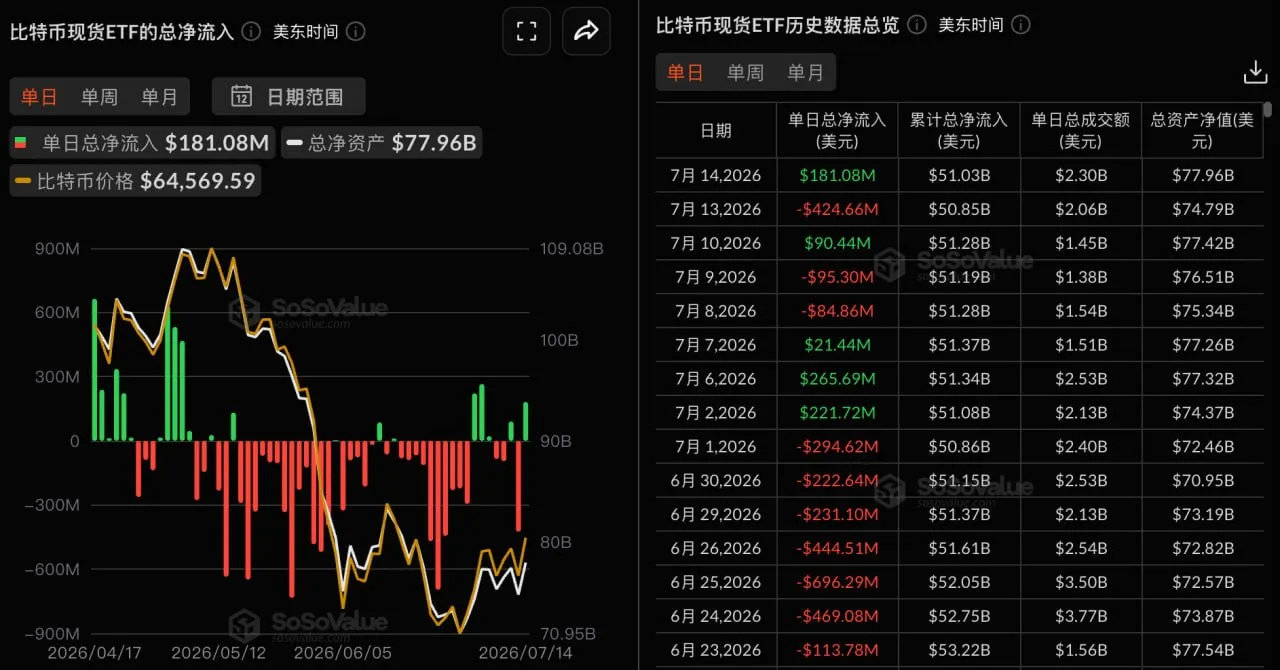This screenshot has height=670, width=1280.
Task: Toggle 总净资产 line legend
Action: [x=380, y=143]
